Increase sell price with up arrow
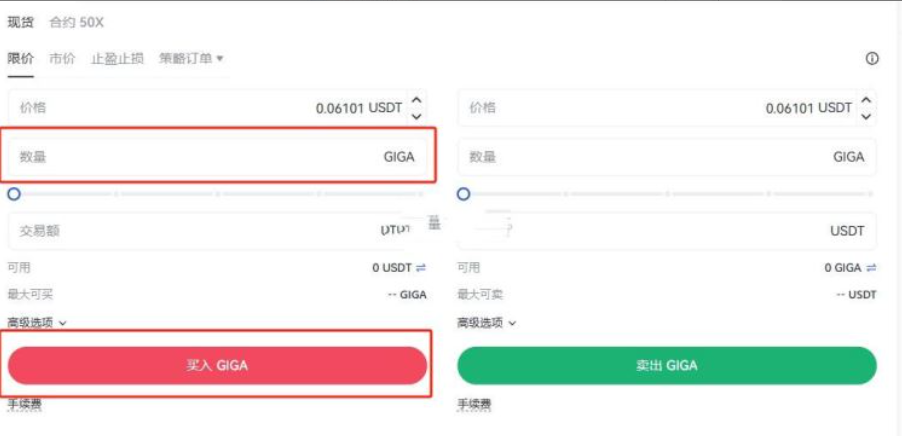This screenshot has width=902, height=436. pyautogui.click(x=867, y=100)
